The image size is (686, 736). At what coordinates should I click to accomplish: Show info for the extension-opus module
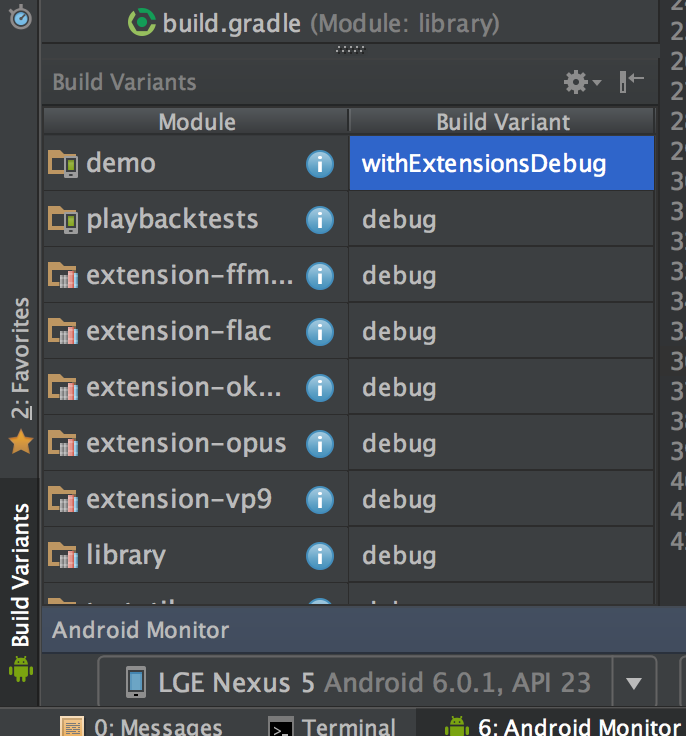(x=320, y=444)
